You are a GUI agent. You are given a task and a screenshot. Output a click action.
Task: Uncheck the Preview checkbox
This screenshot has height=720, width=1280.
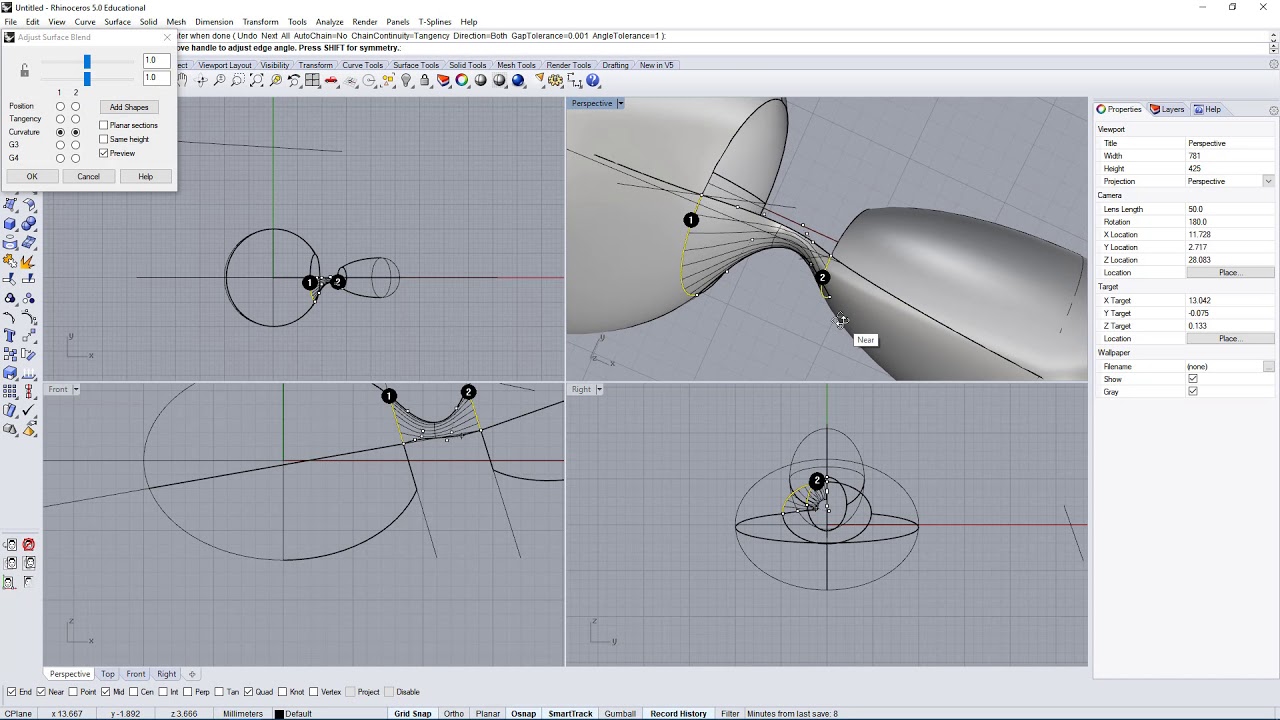[103, 153]
